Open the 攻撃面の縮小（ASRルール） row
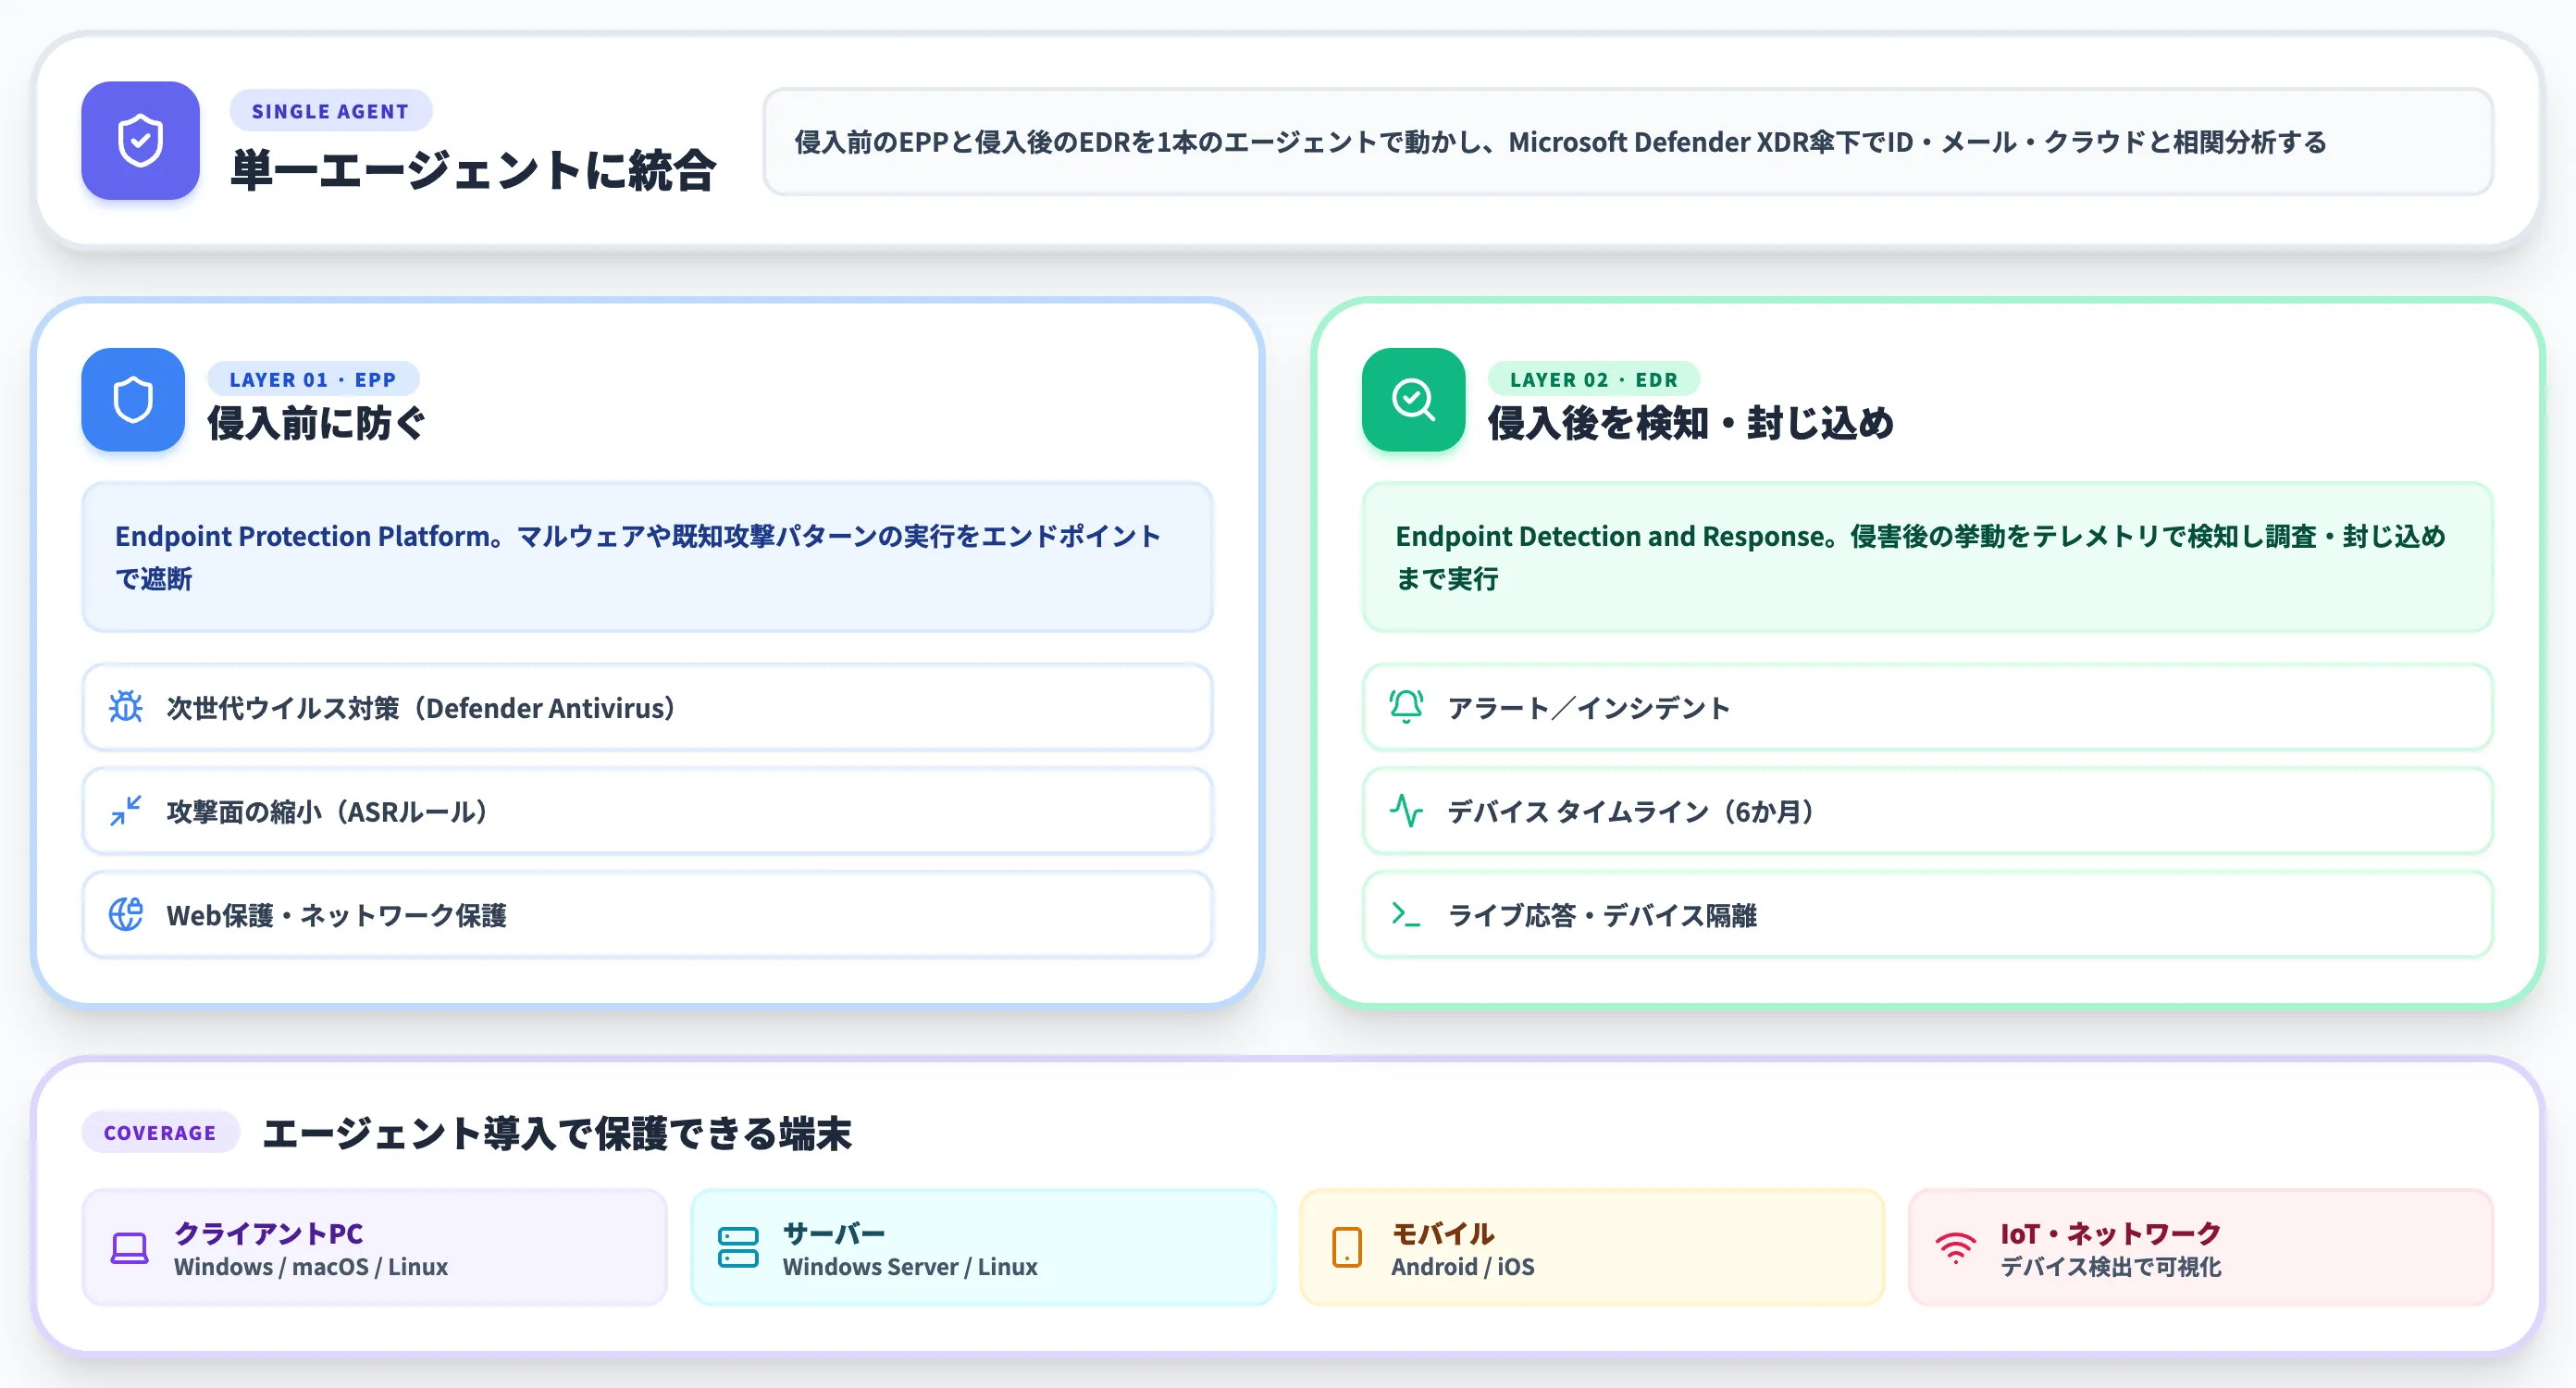The width and height of the screenshot is (2576, 1388). [647, 811]
